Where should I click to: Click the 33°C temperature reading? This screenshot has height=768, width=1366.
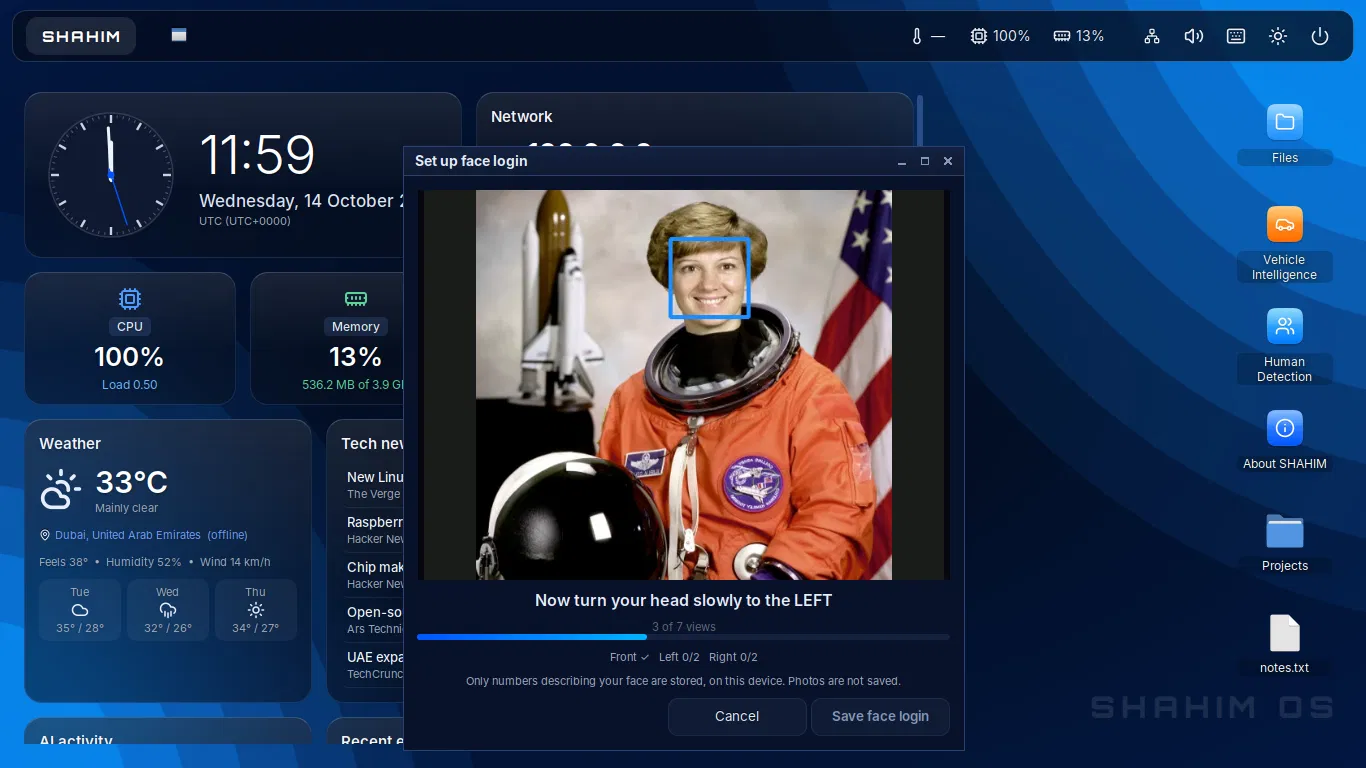(132, 483)
